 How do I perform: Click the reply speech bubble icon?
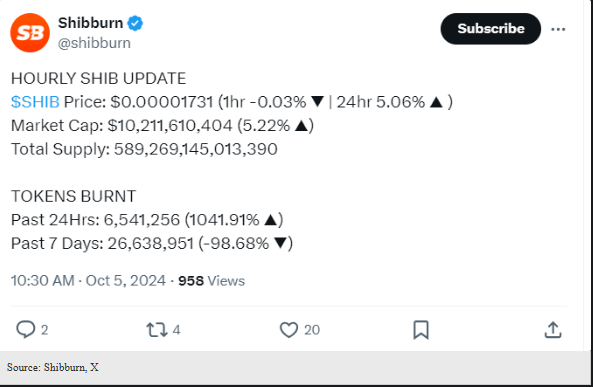(x=25, y=329)
